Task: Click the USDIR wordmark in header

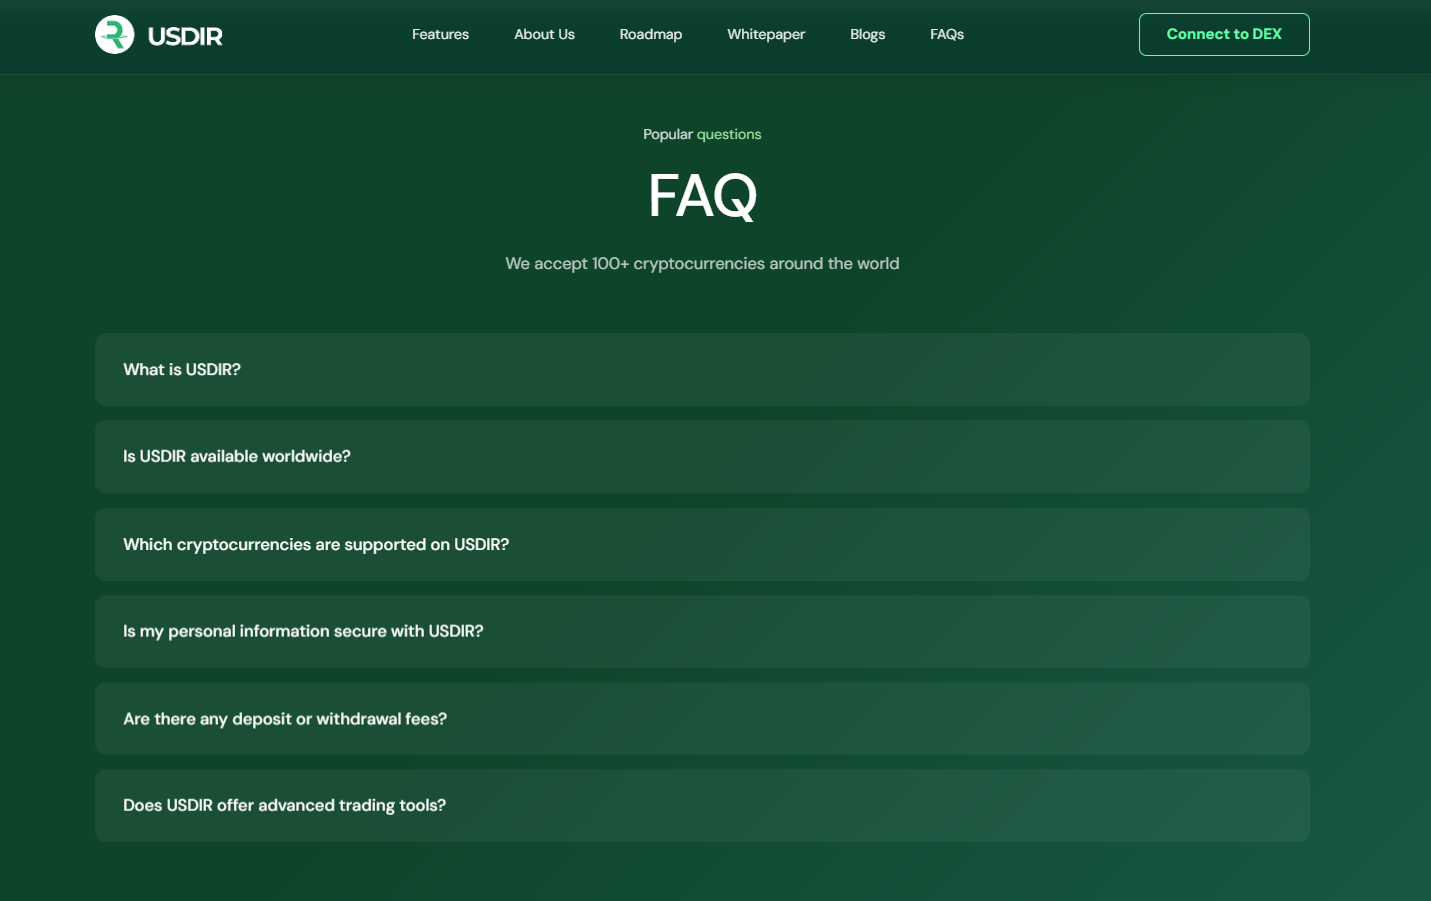Action: point(185,36)
